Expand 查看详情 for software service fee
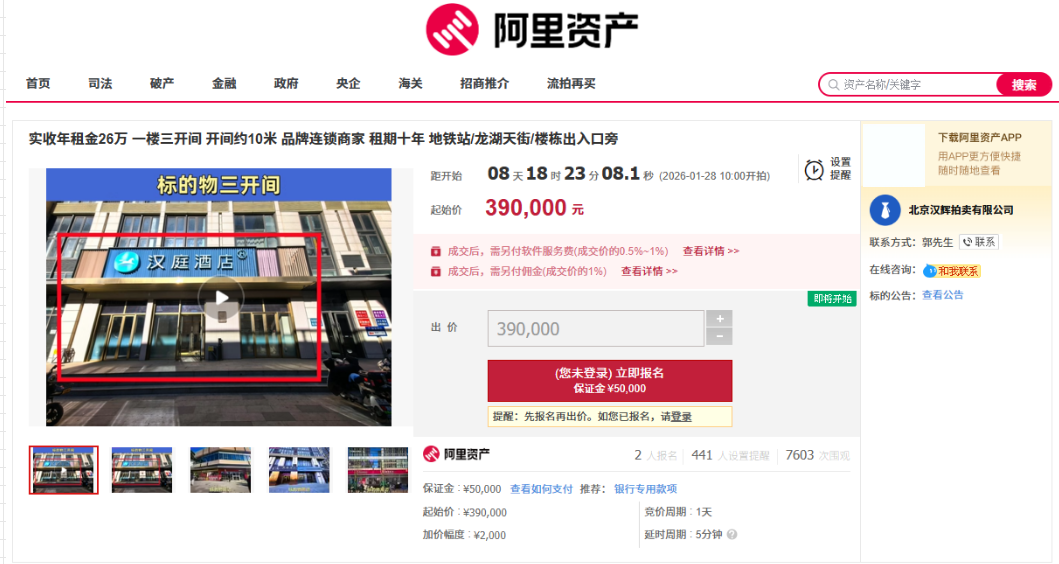The width and height of the screenshot is (1059, 564). pos(710,251)
